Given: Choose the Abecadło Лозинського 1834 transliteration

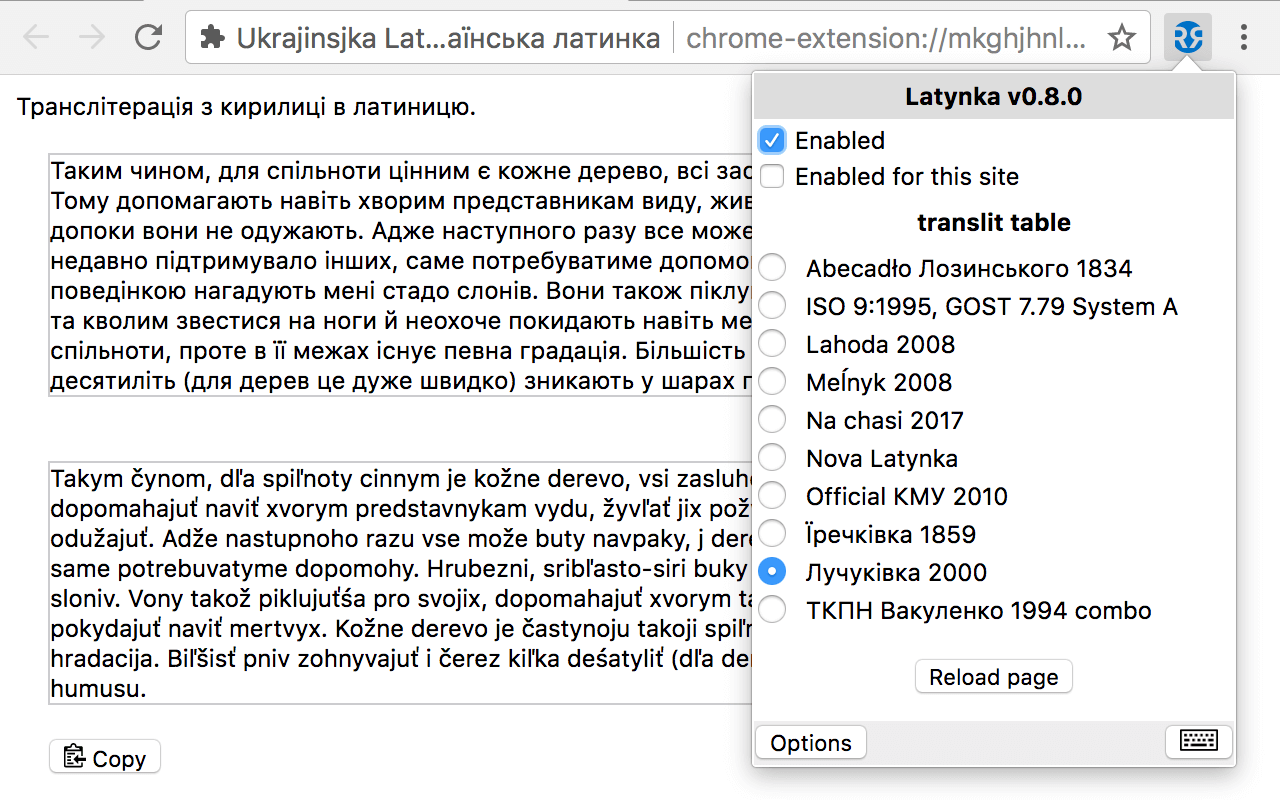Looking at the screenshot, I should [x=771, y=267].
